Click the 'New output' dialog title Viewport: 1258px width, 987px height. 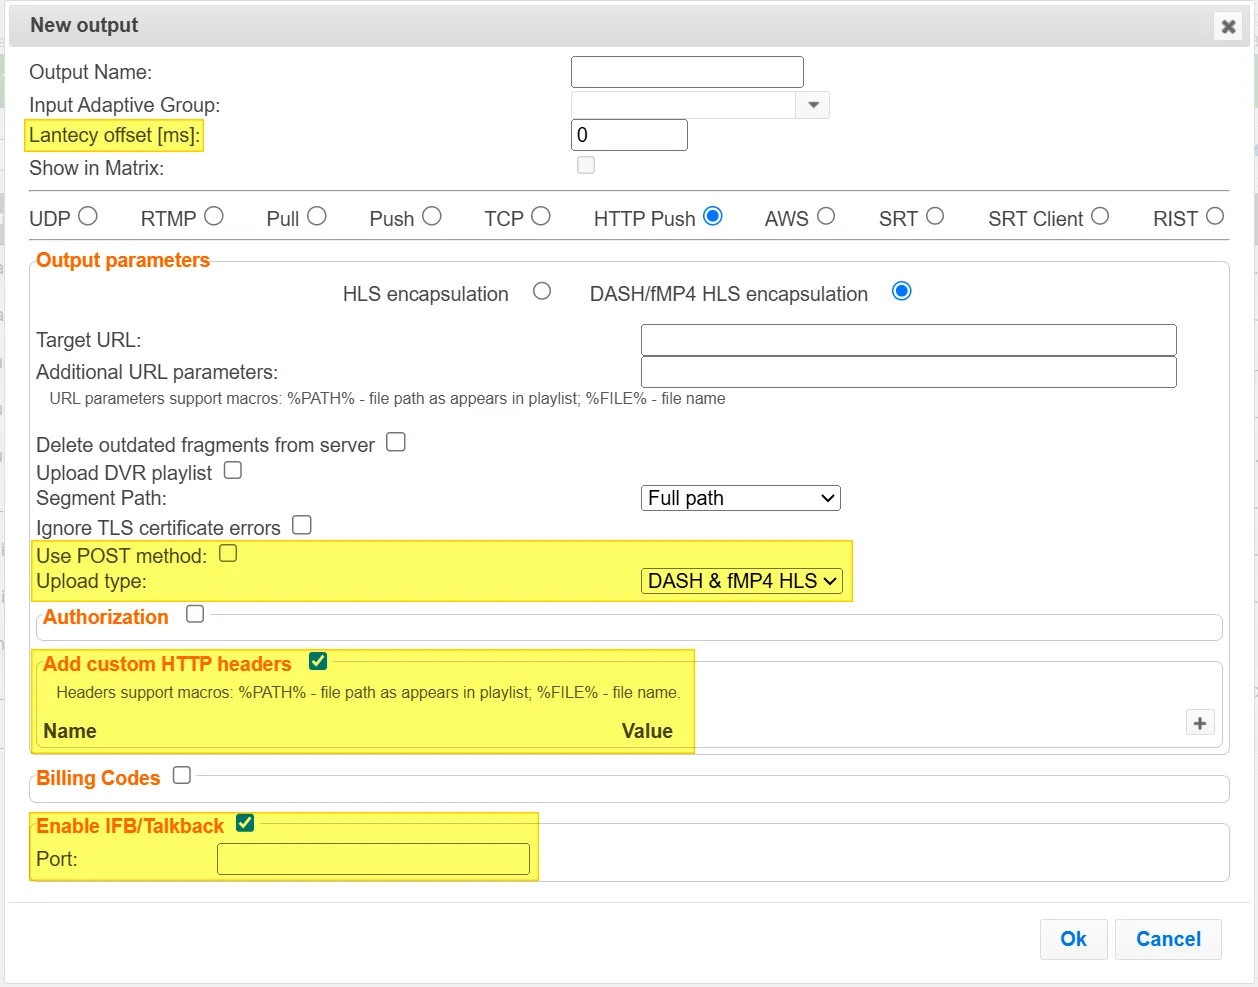(84, 25)
